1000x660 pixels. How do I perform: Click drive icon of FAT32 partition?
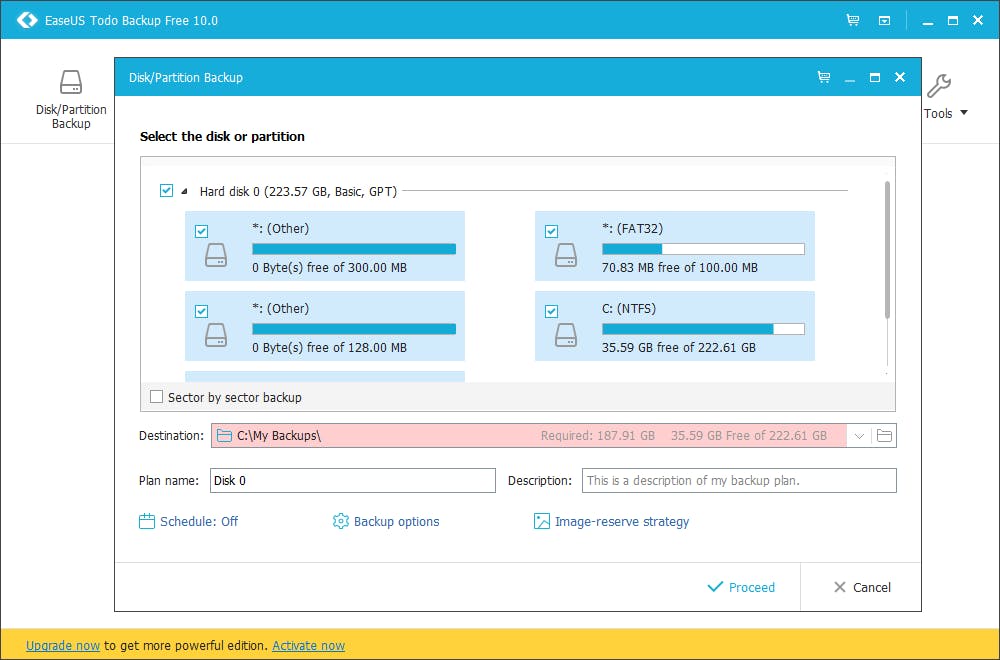point(566,255)
